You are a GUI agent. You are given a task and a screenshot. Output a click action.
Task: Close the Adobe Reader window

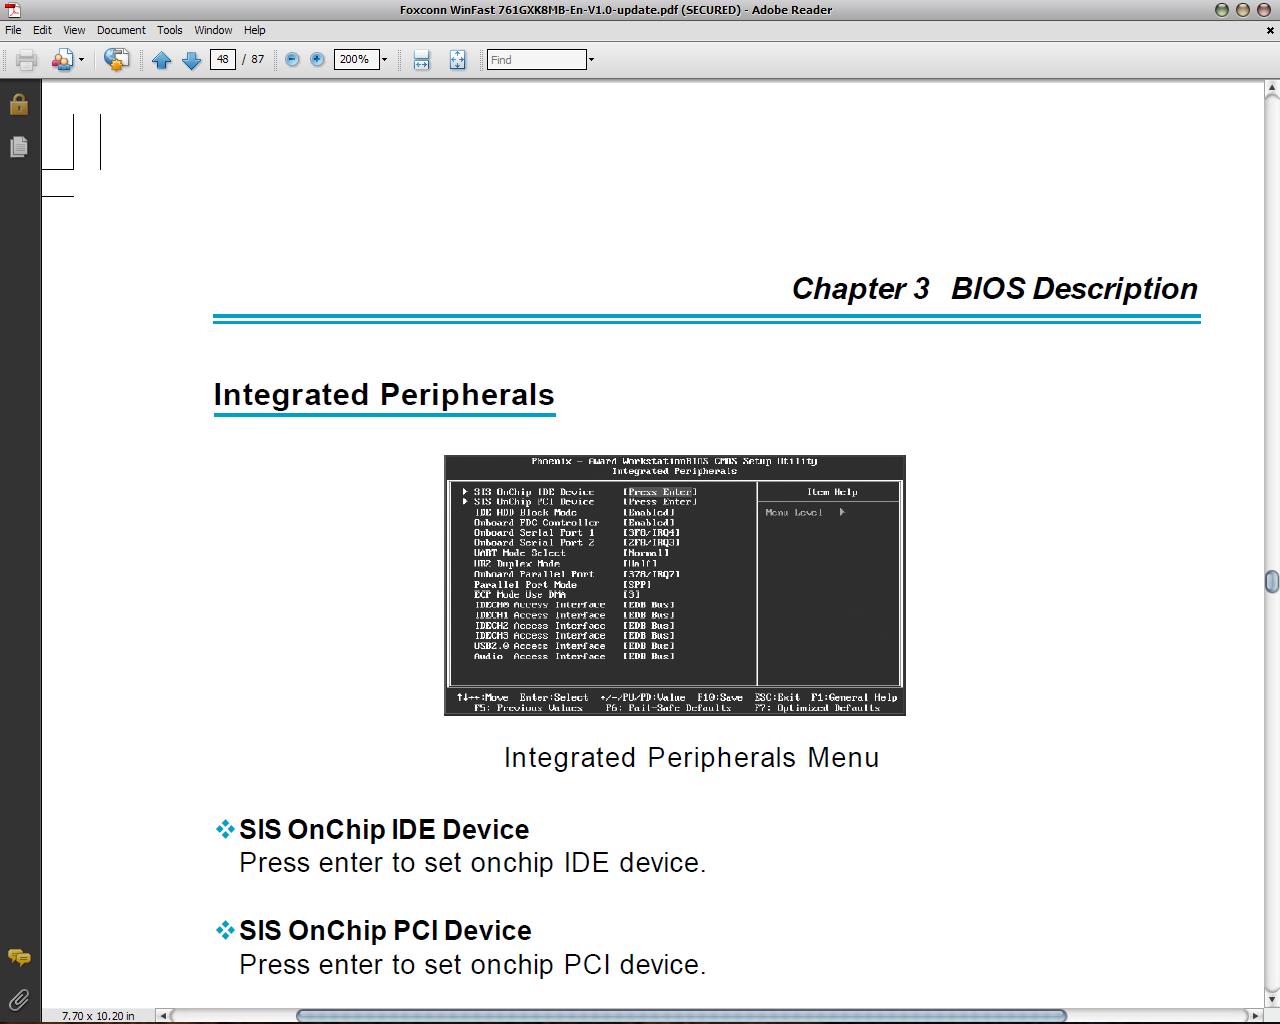pos(1265,10)
